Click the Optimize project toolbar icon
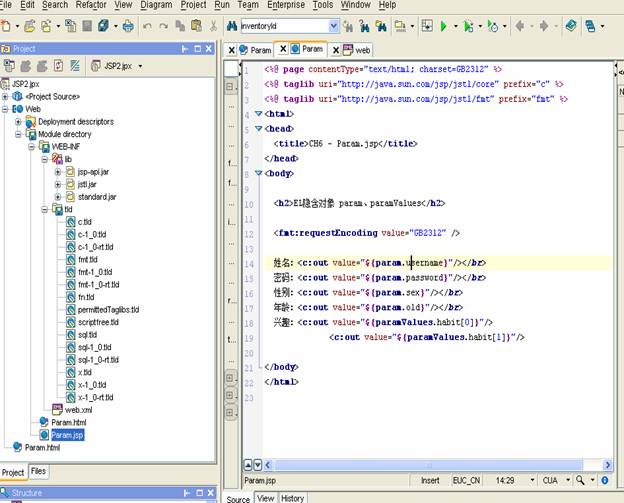 (493, 26)
